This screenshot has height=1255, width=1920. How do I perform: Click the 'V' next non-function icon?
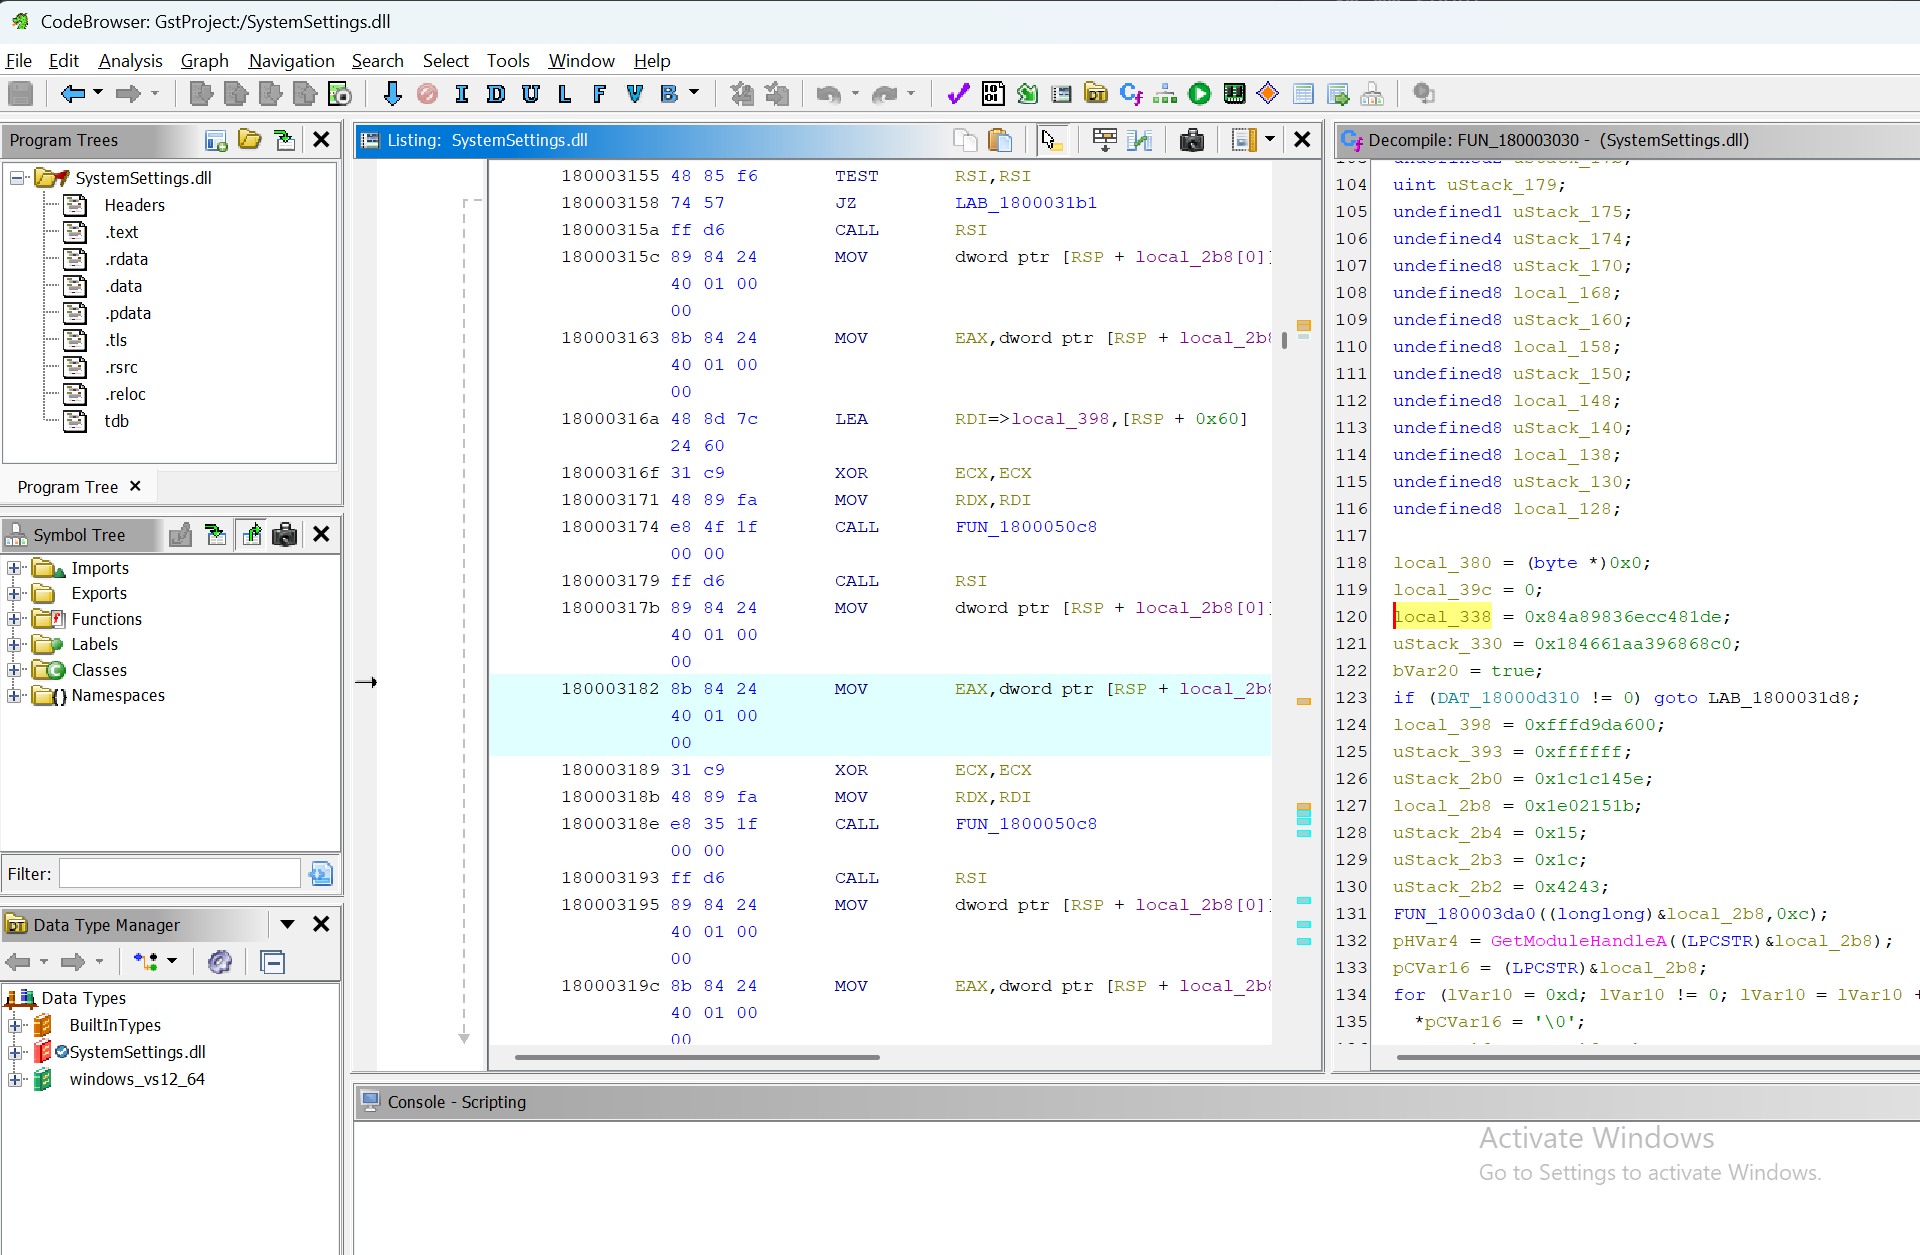pyautogui.click(x=634, y=94)
